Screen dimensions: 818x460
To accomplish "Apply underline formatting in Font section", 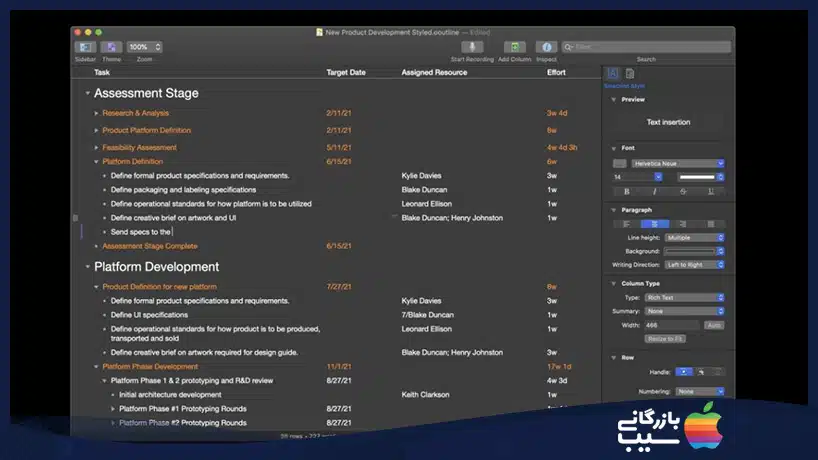I will coord(711,191).
